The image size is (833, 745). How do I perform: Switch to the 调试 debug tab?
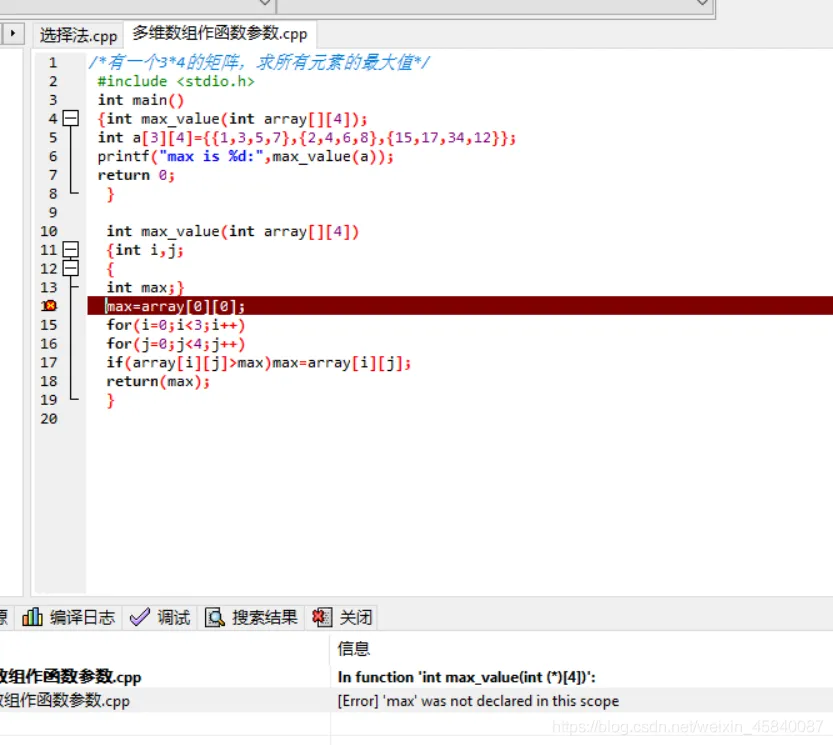[160, 617]
